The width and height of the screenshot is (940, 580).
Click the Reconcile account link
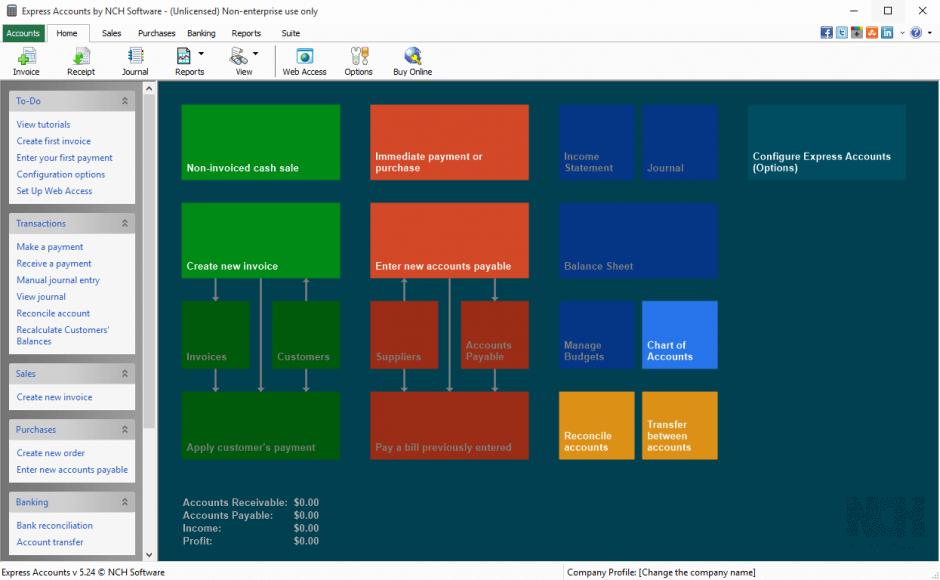point(53,313)
